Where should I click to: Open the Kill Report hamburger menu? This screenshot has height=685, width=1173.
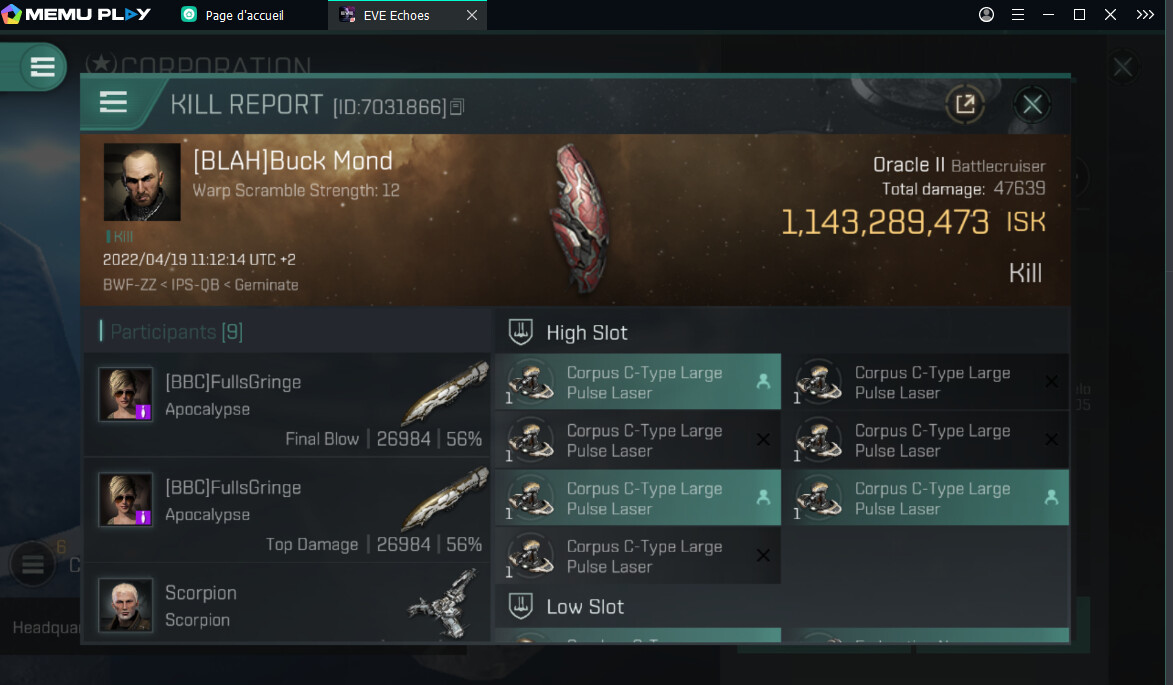(x=113, y=103)
